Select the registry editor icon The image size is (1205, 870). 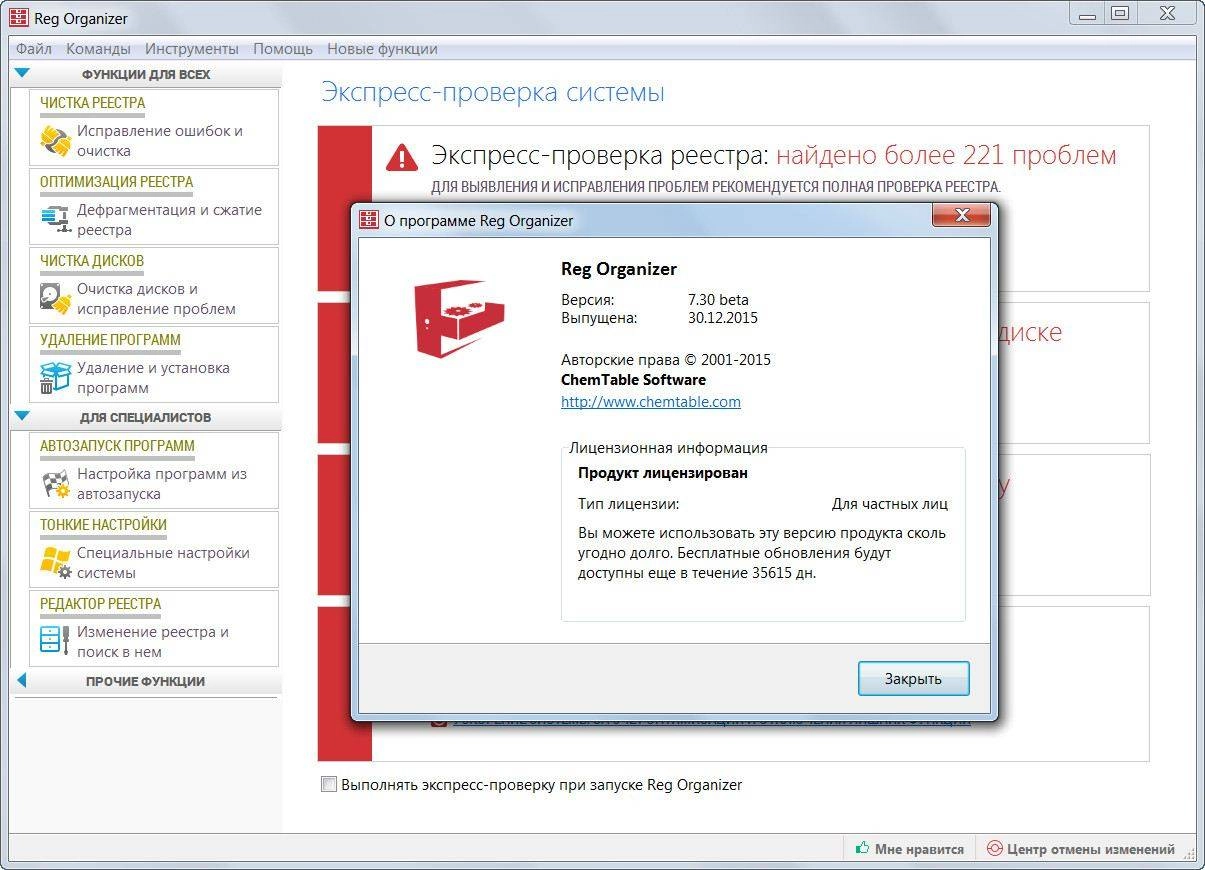click(55, 642)
